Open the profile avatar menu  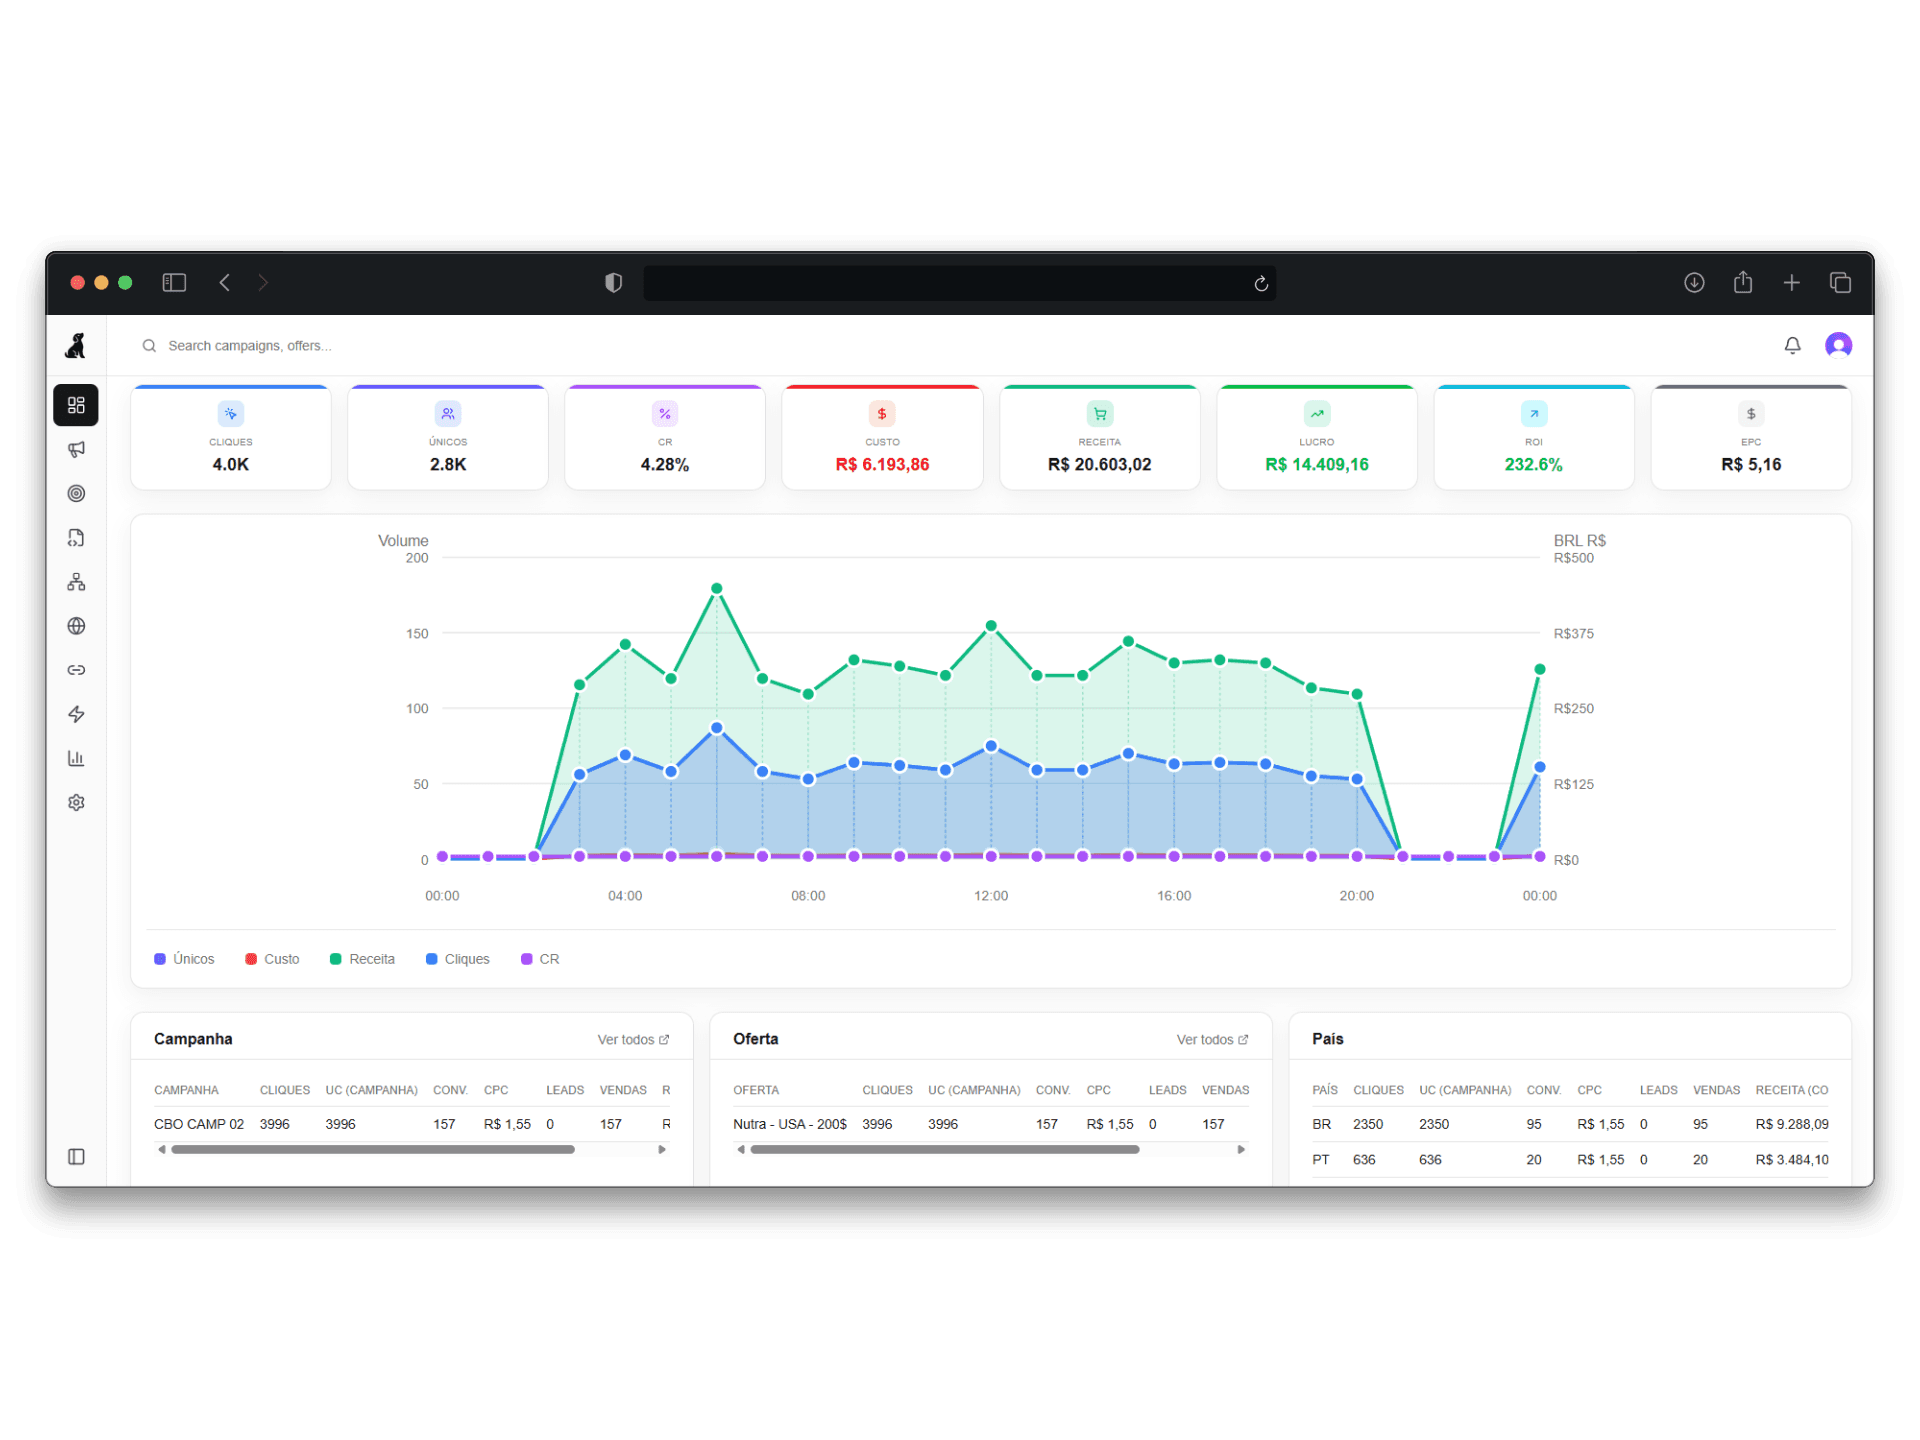tap(1838, 345)
